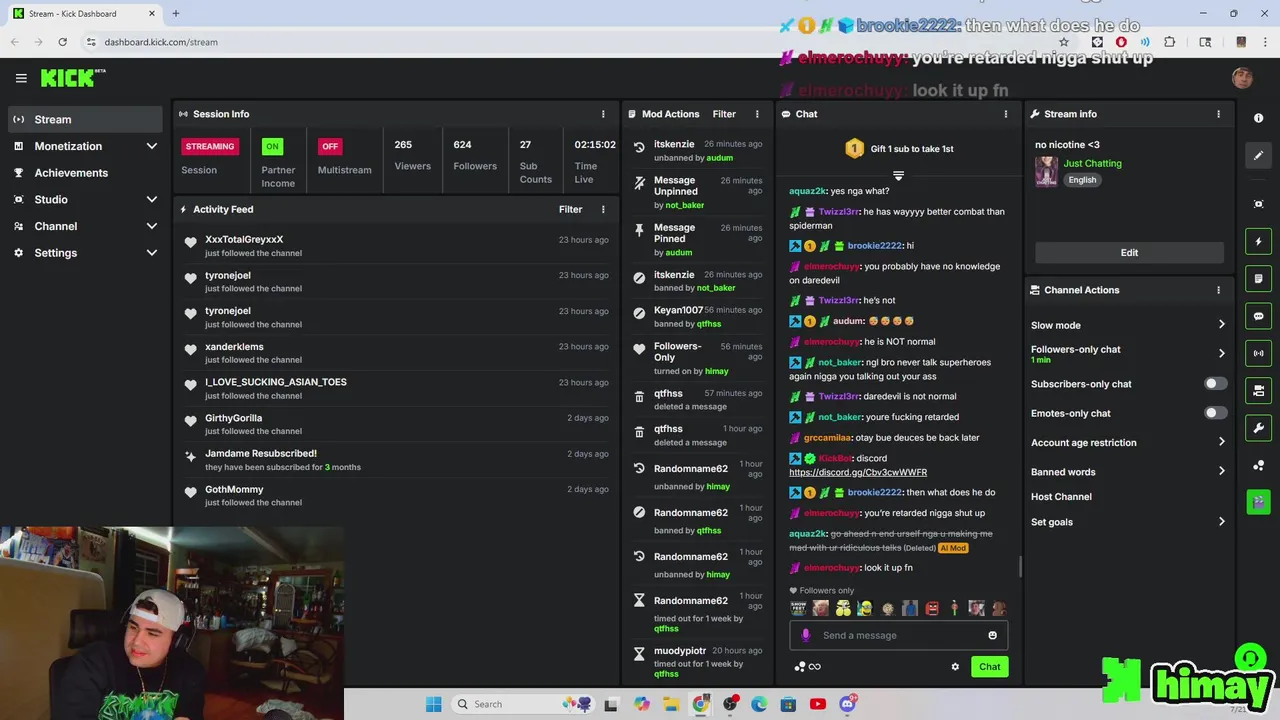
Task: Open chat settings gear icon
Action: (x=955, y=667)
